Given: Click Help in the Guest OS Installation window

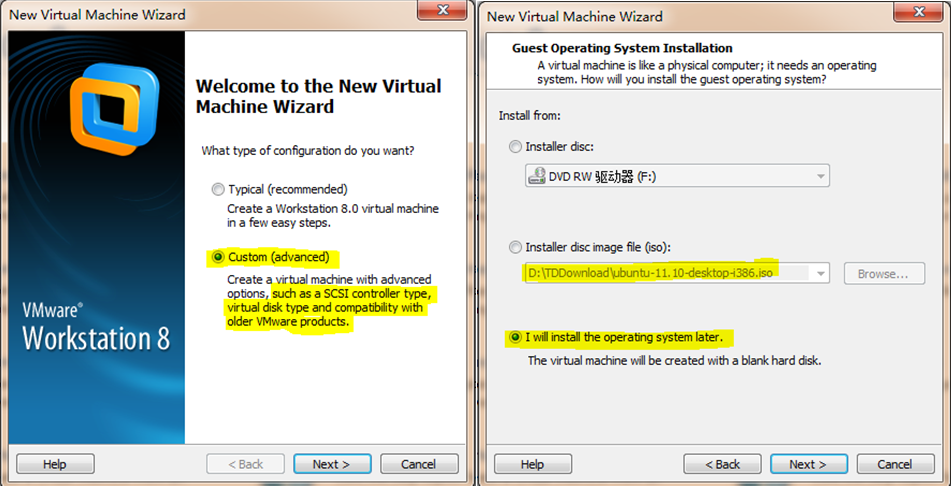Looking at the screenshot, I should point(533,464).
